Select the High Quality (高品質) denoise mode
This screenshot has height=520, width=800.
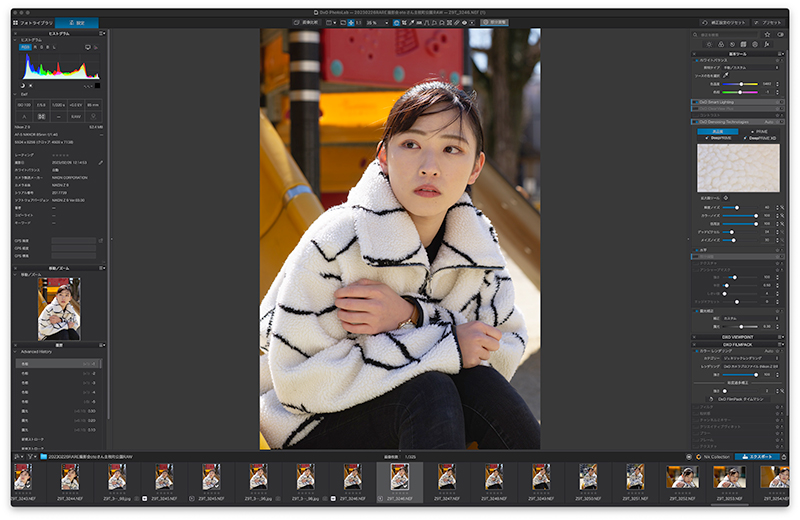[x=717, y=132]
